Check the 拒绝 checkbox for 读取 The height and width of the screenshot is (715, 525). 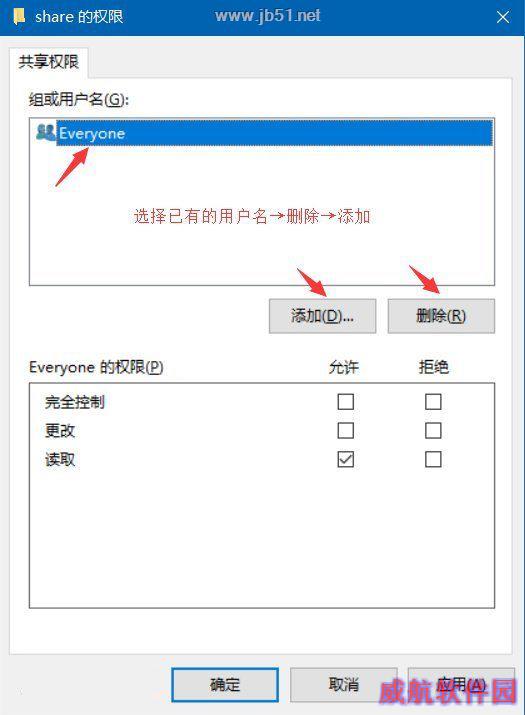coord(433,459)
